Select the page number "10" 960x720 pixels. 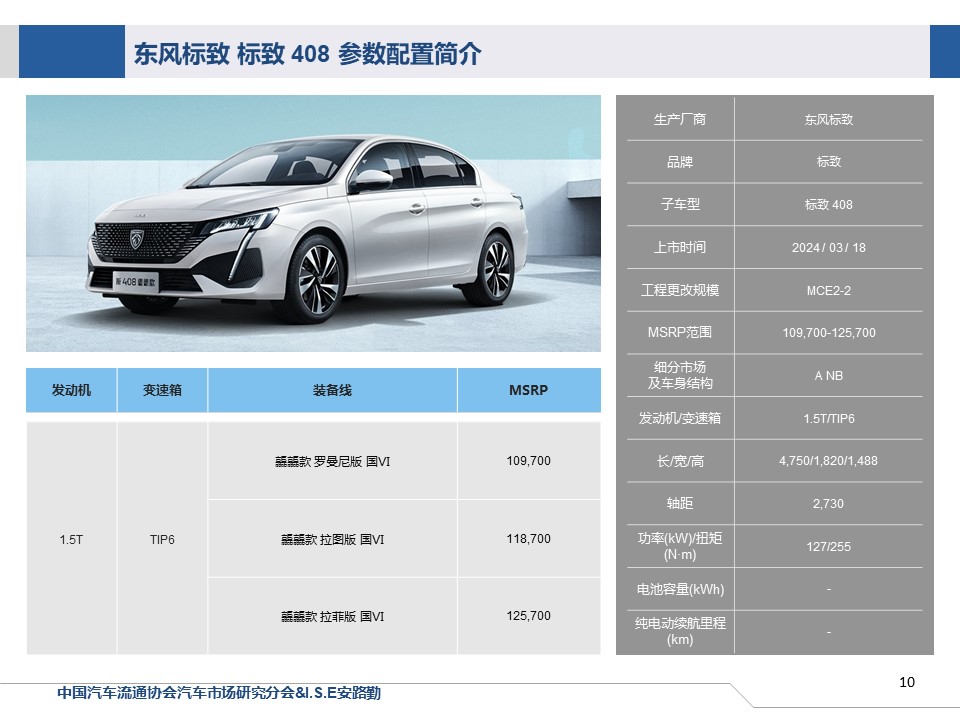click(907, 682)
